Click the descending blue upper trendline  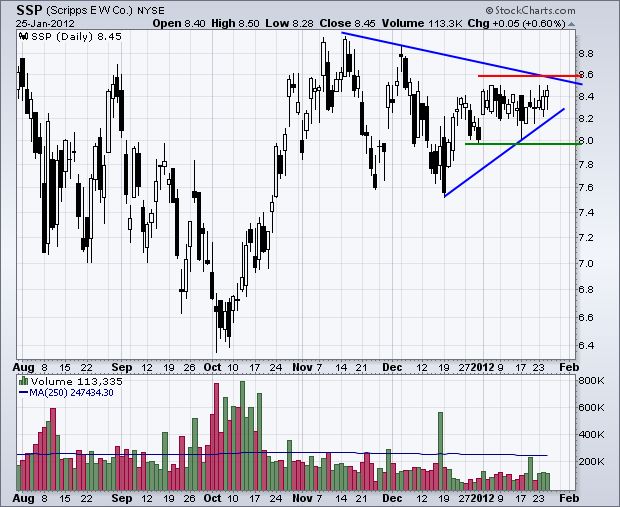point(462,58)
